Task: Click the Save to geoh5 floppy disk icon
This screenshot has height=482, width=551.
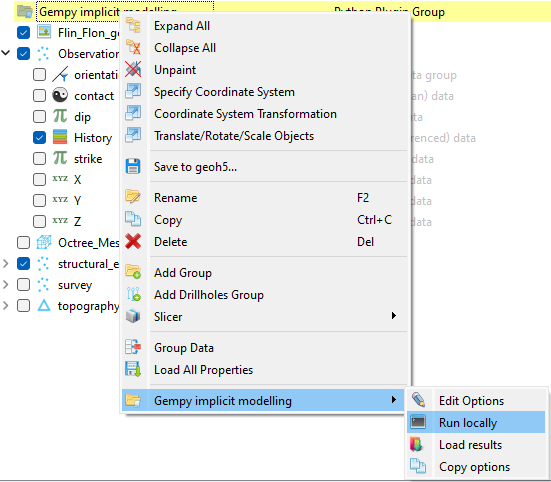Action: click(133, 166)
